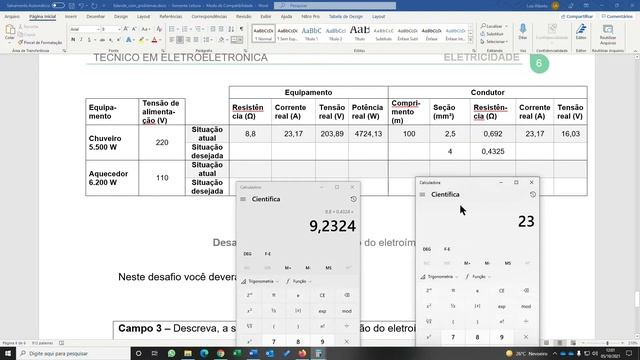Screen dimensions: 640x360
Task: Click the 7 key in right calculator
Action: coord(453,337)
